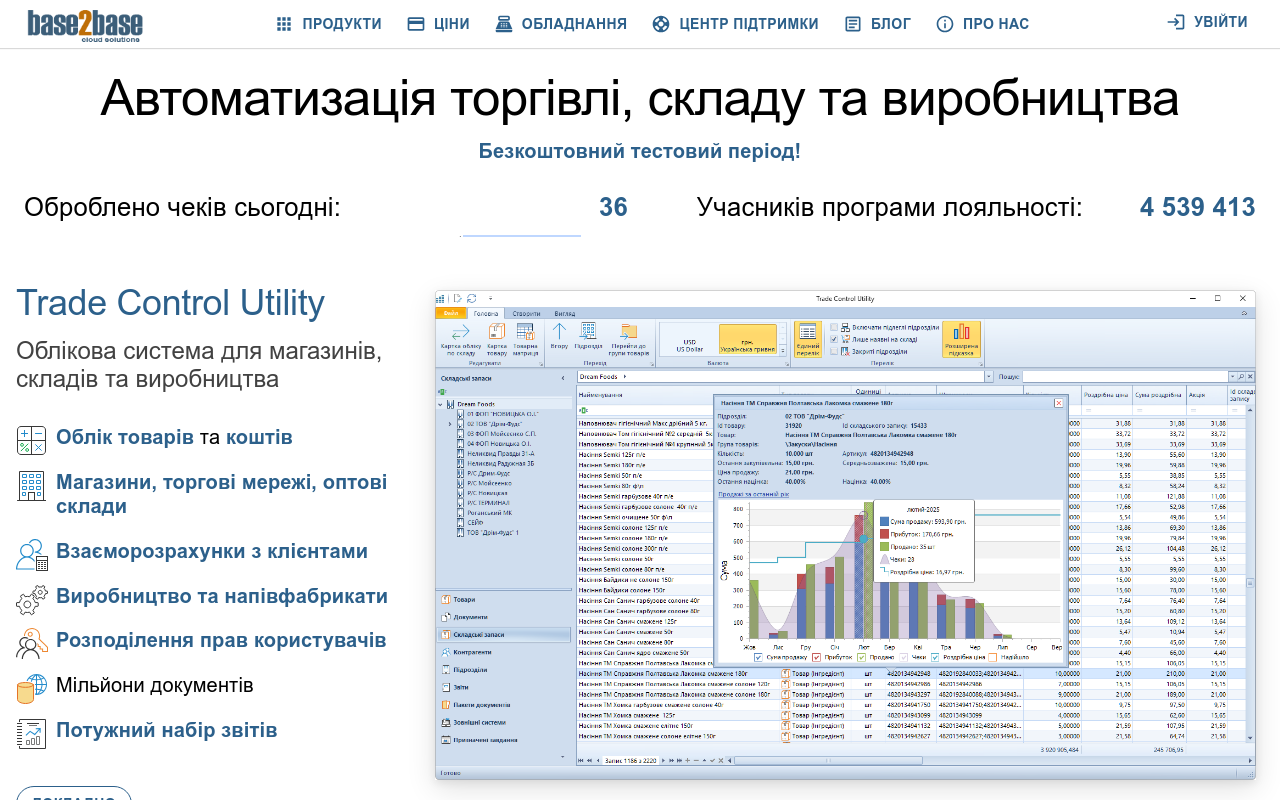Visit Центр підтримки in the navigation
Image resolution: width=1280 pixels, height=800 pixels.
(735, 24)
